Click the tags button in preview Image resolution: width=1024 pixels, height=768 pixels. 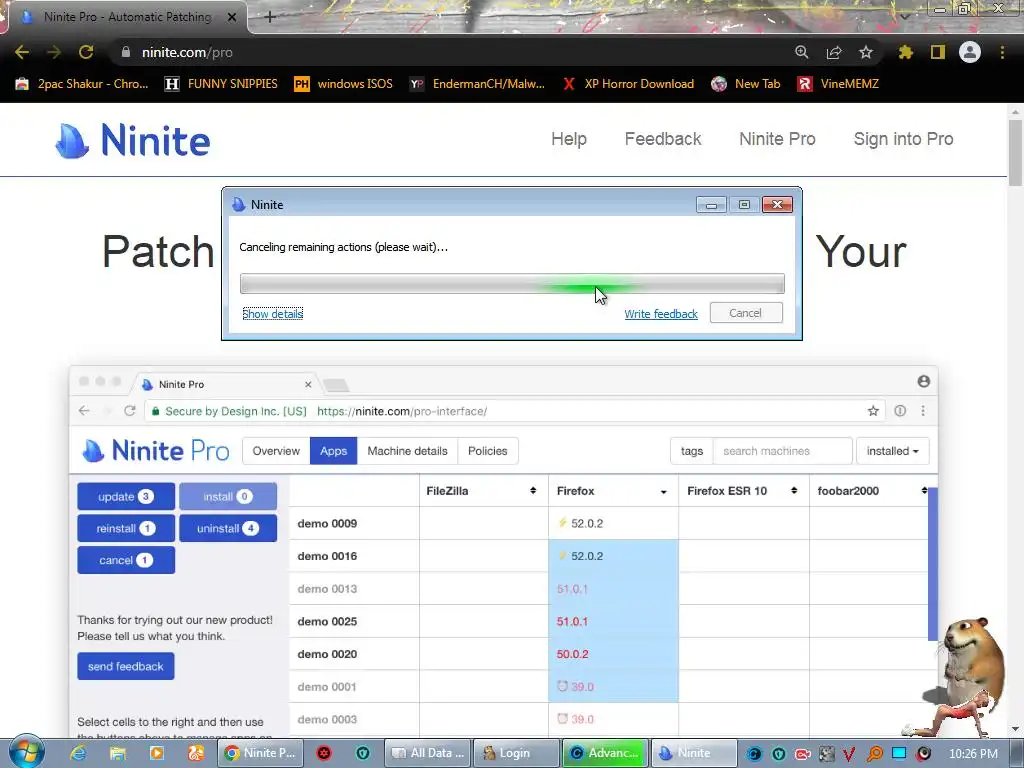(x=692, y=451)
